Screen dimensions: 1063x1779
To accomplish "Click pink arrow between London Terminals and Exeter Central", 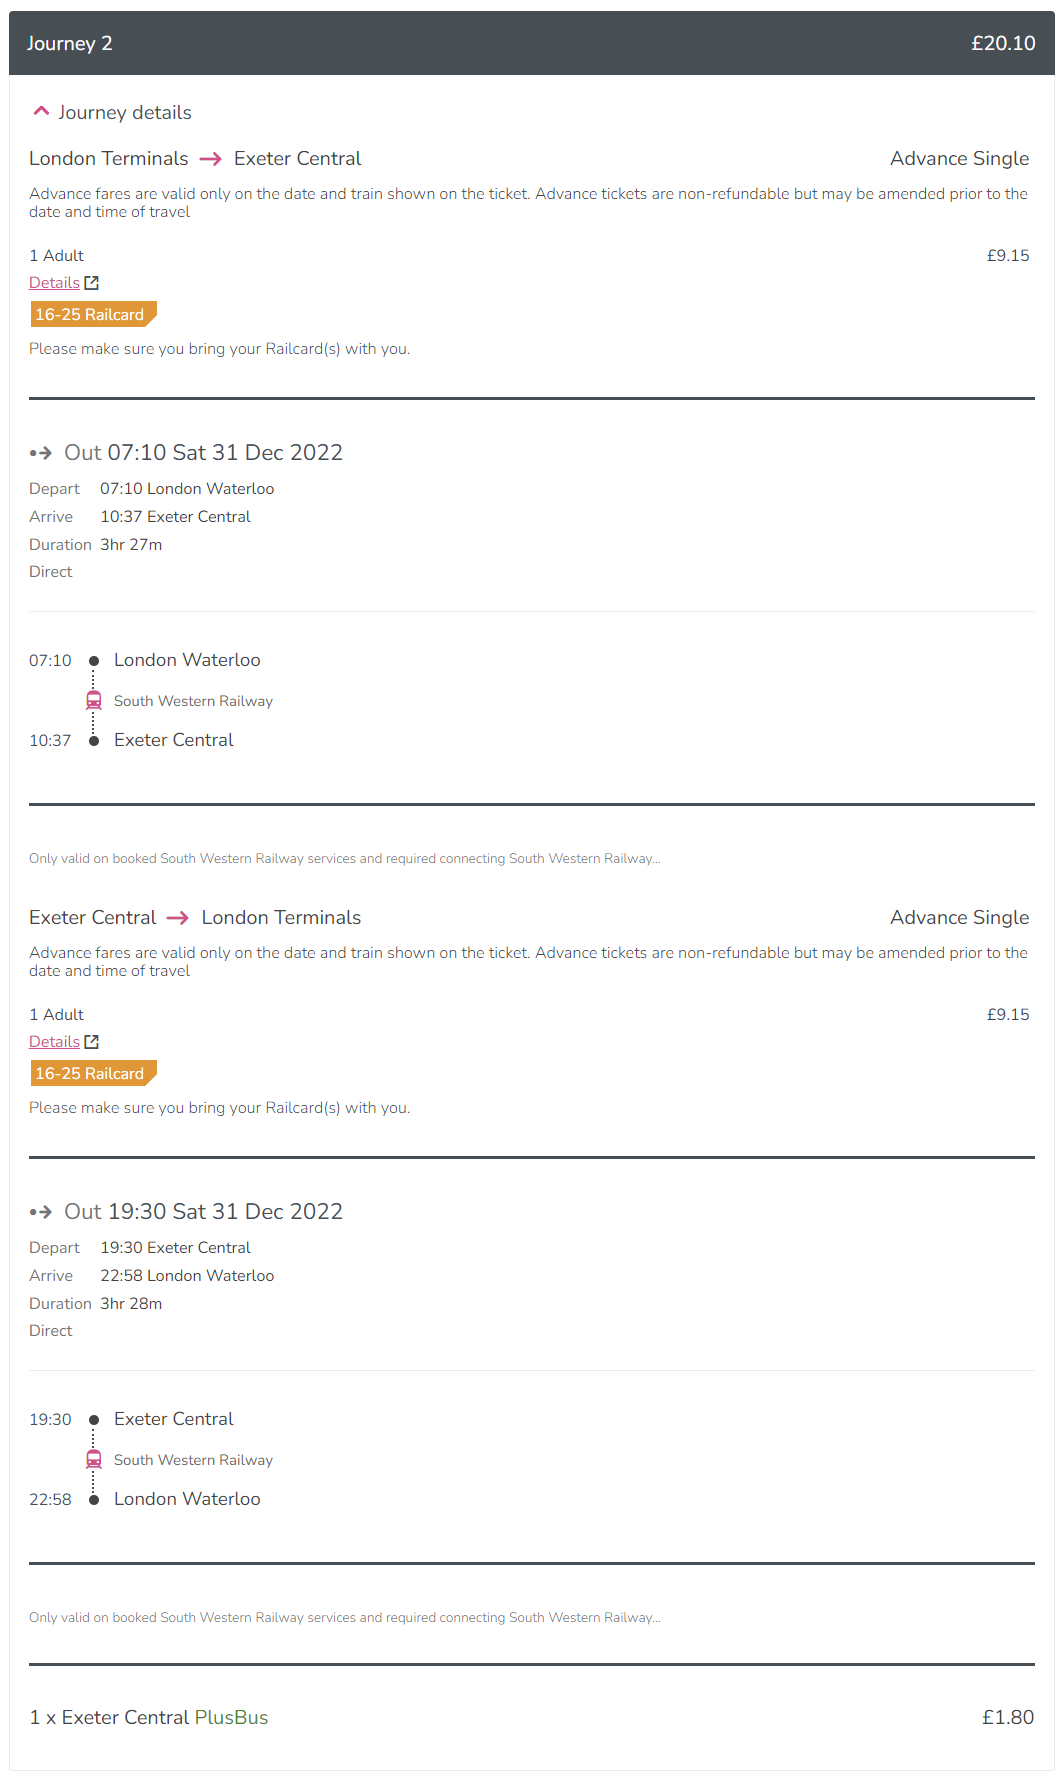I will [210, 159].
